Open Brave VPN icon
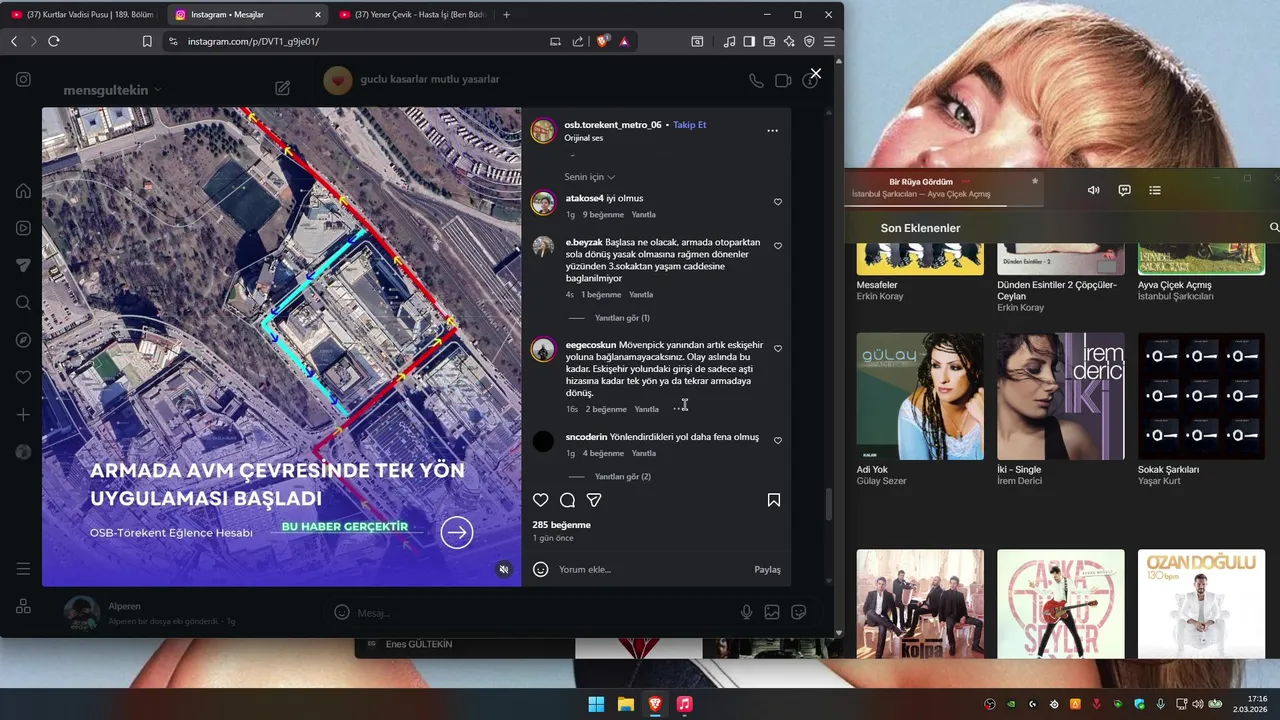This screenshot has height=720, width=1280. (809, 41)
